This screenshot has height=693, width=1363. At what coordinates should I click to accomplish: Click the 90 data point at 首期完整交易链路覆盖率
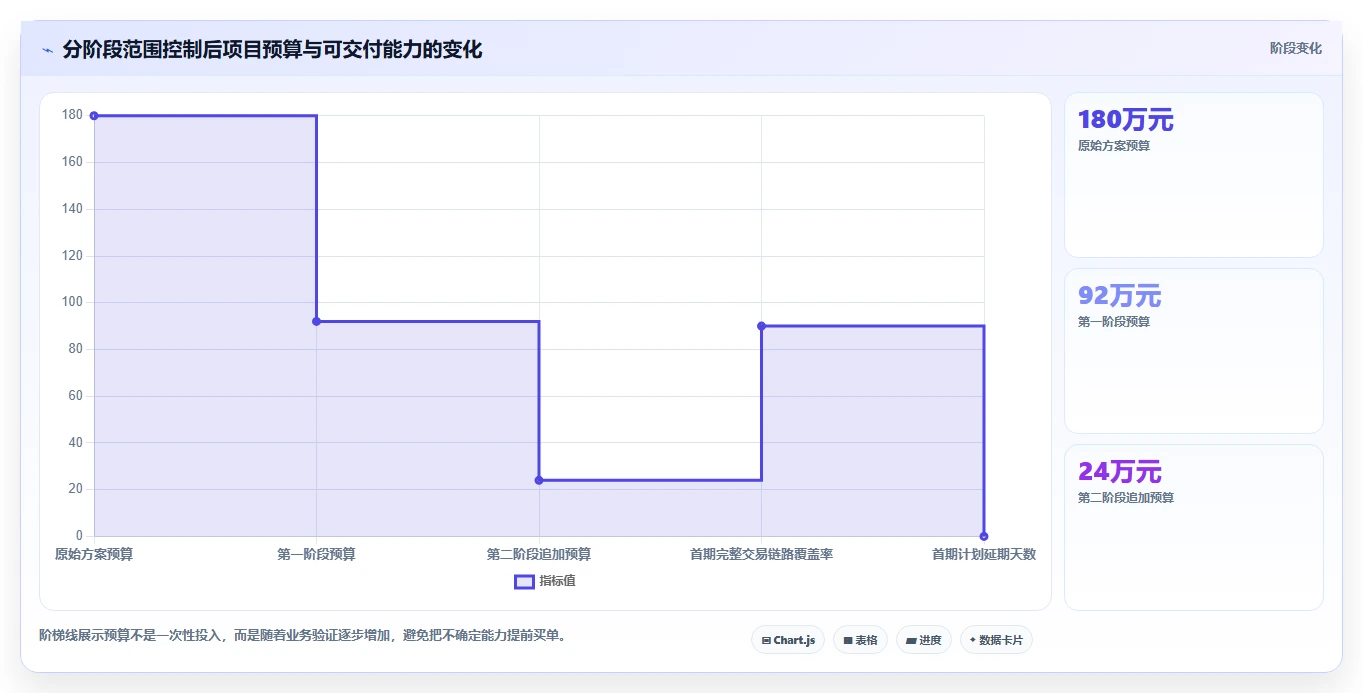tap(761, 326)
